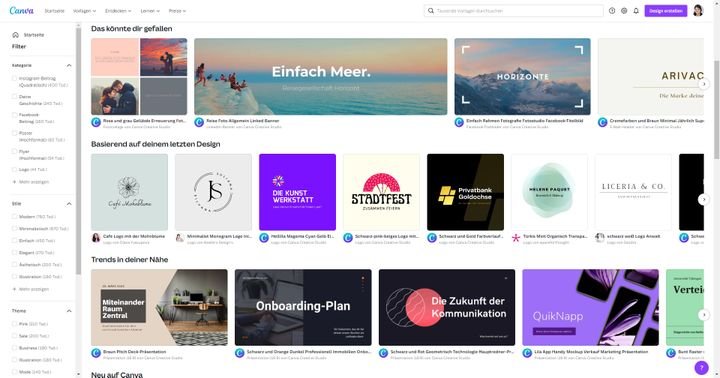Open the notifications bell
720x378 pixels.
point(636,11)
